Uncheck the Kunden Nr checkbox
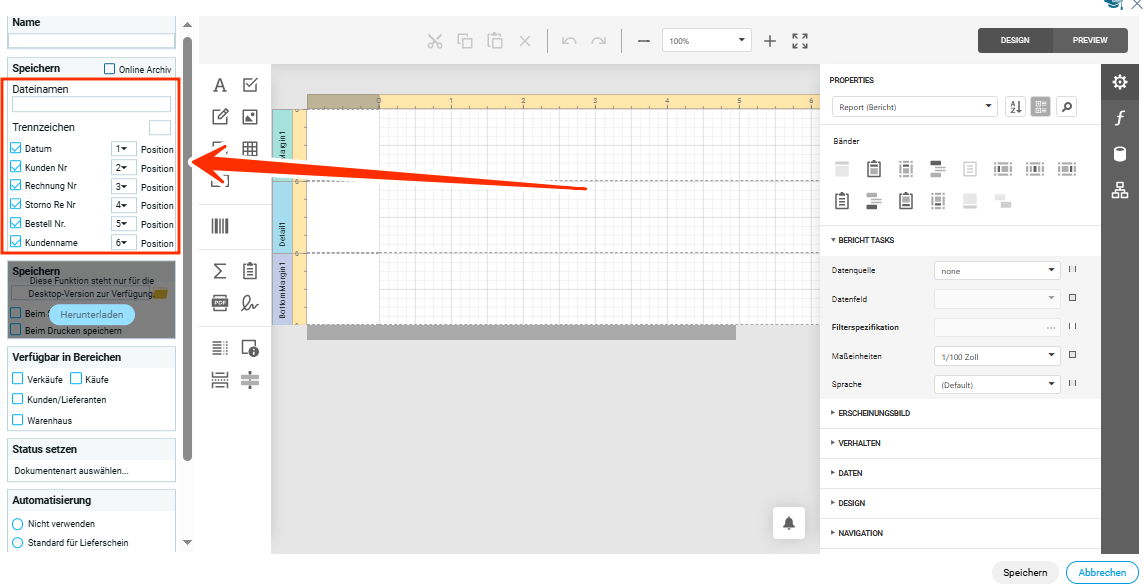The height and width of the screenshot is (588, 1144). point(16,167)
